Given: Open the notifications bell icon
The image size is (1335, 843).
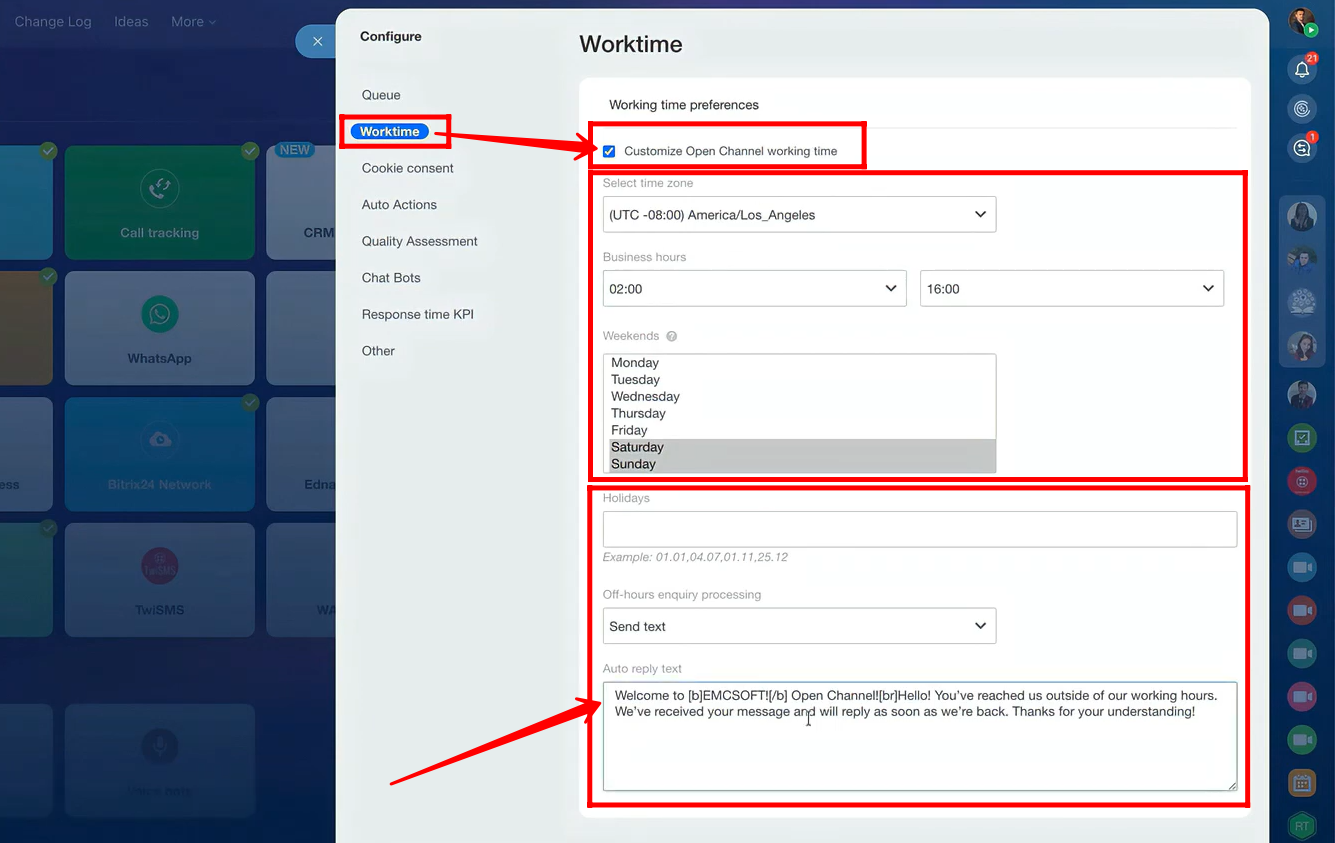Looking at the screenshot, I should 1301,69.
